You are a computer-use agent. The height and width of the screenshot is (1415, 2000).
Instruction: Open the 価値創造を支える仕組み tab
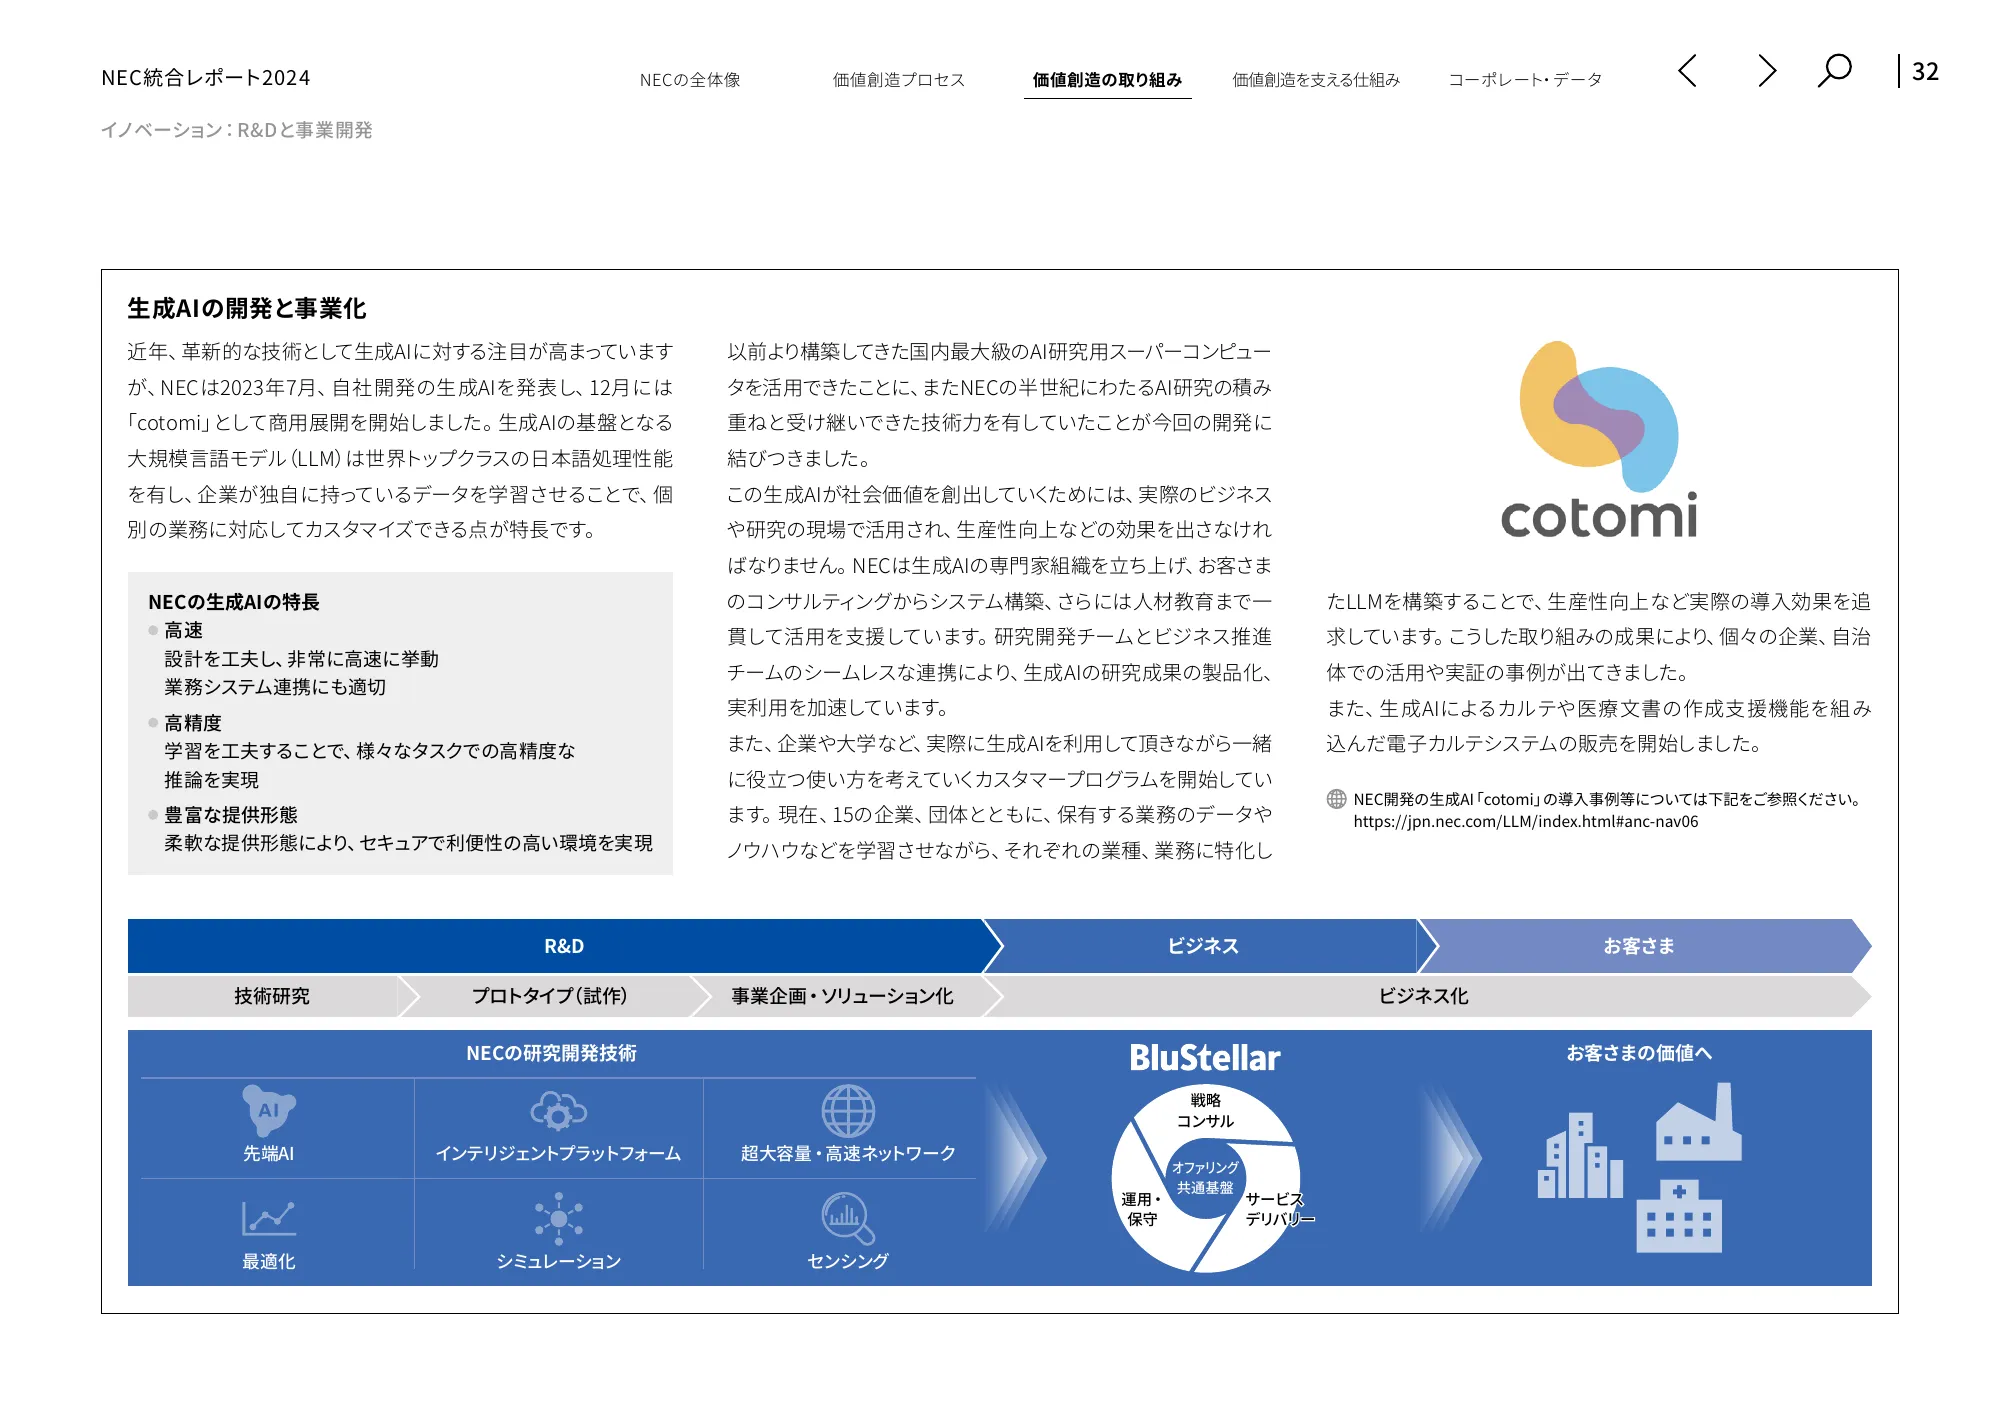(1316, 80)
